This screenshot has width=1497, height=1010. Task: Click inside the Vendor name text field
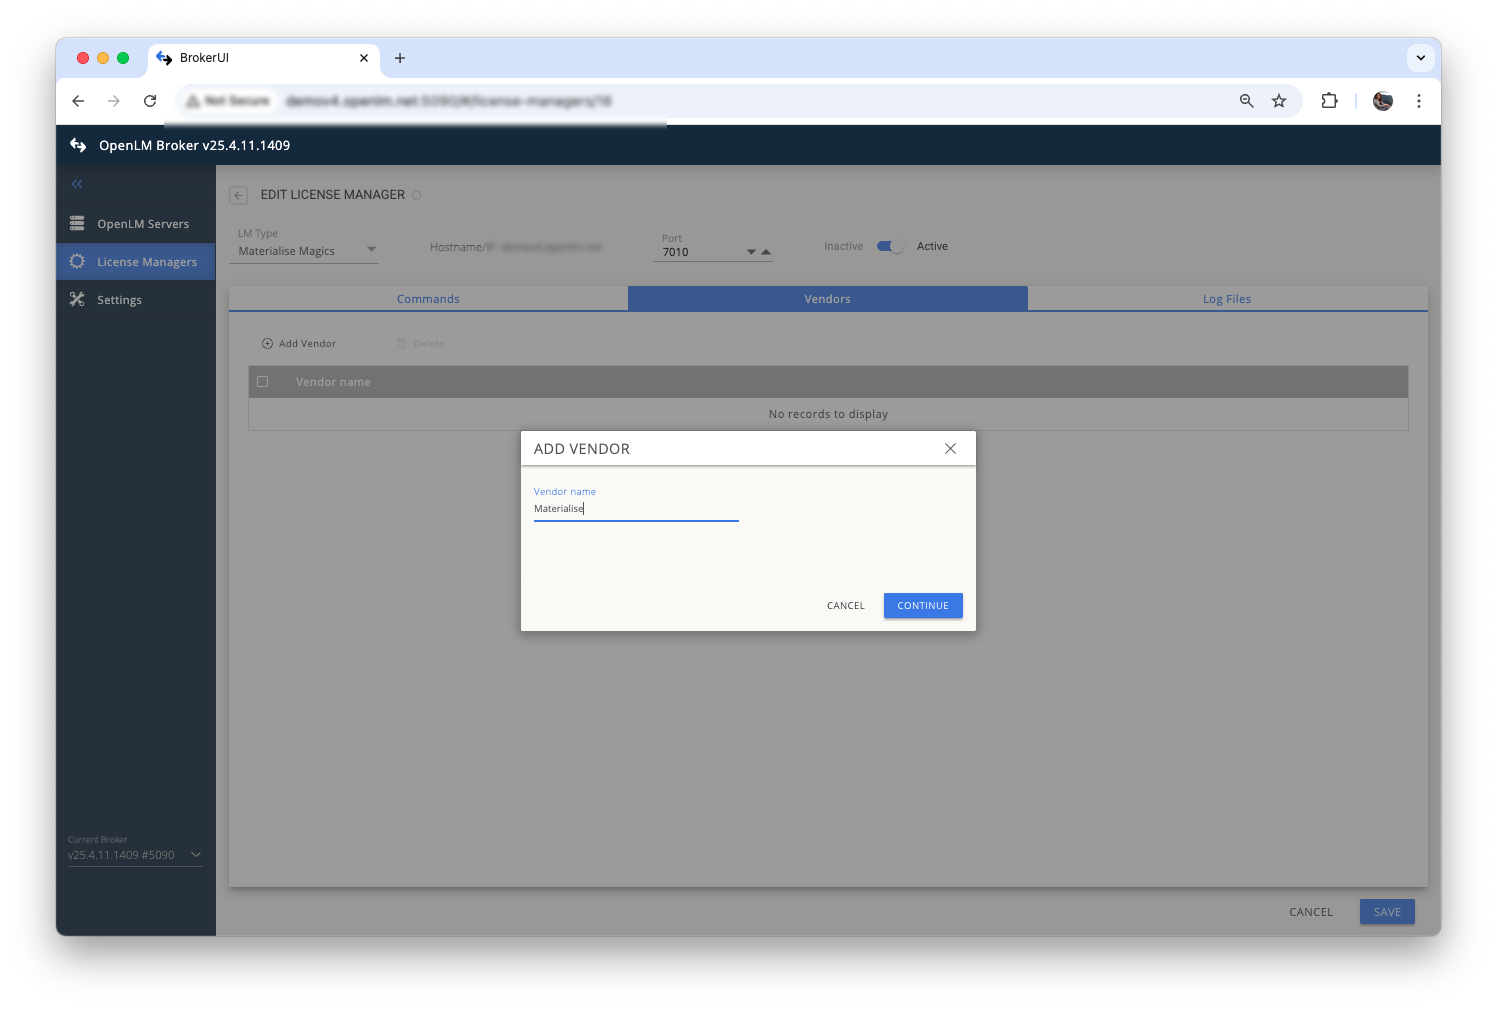[636, 509]
